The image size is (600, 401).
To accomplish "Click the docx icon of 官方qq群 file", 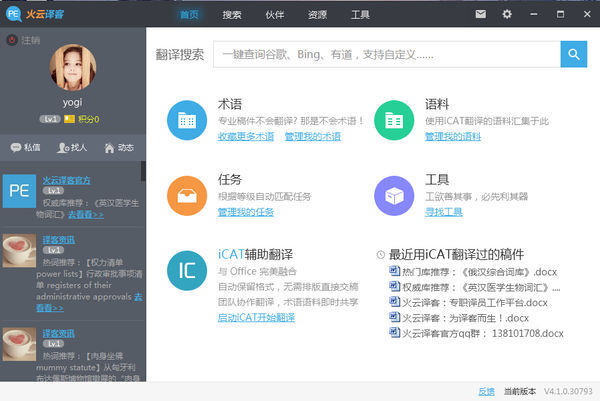I will [395, 332].
